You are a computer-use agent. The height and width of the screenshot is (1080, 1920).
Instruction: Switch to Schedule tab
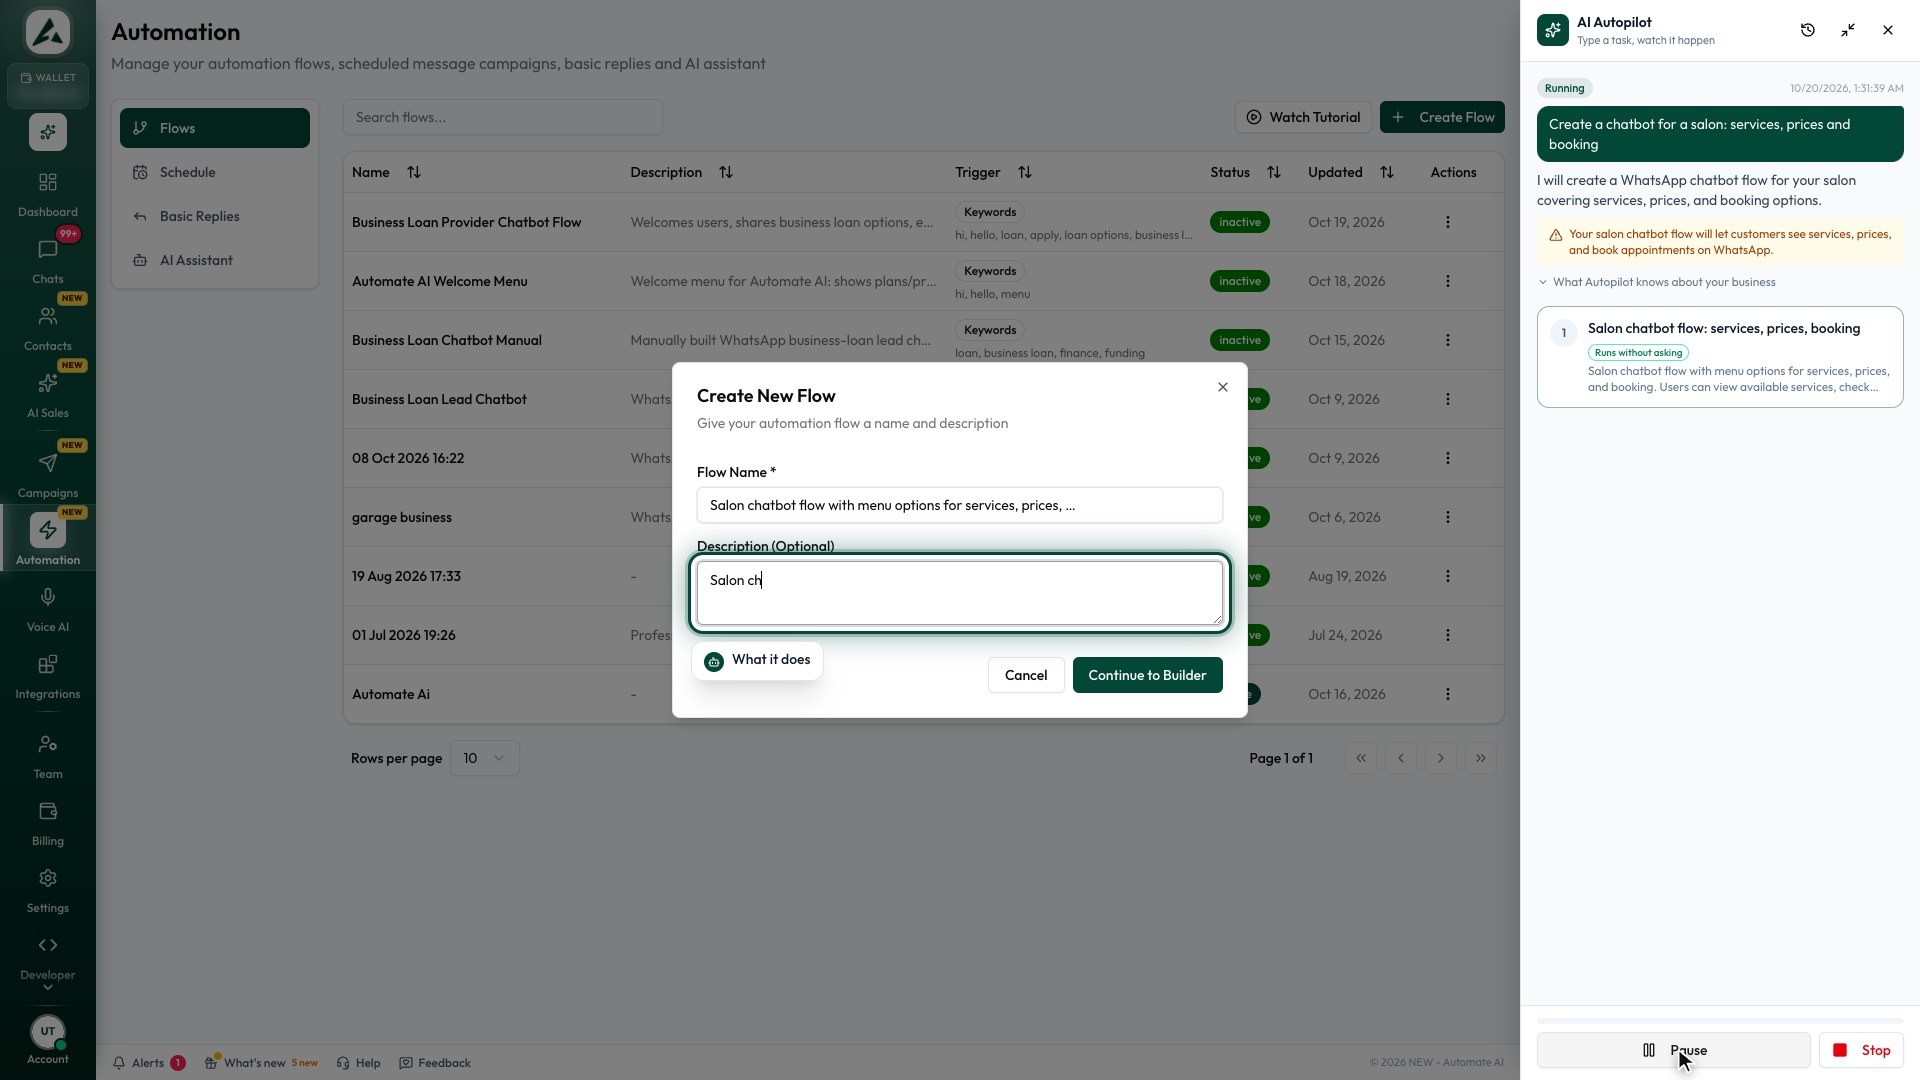point(215,172)
